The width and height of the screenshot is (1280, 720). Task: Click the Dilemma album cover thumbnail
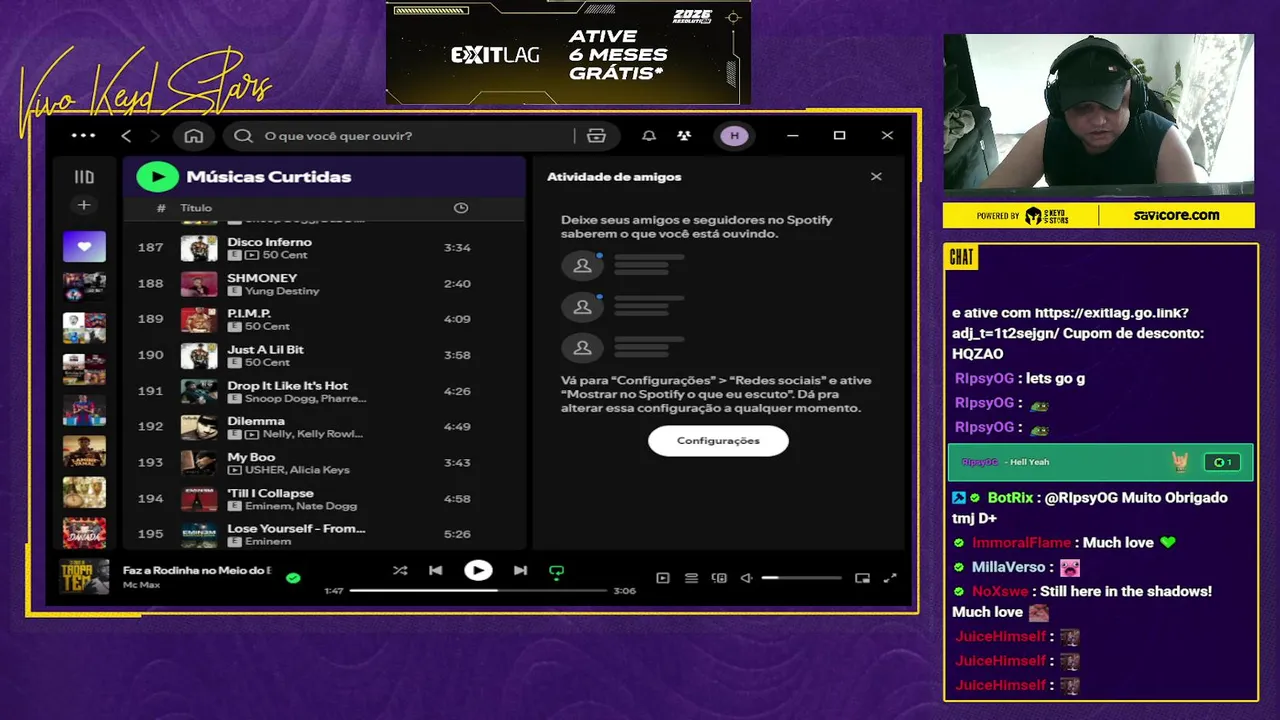tap(199, 427)
